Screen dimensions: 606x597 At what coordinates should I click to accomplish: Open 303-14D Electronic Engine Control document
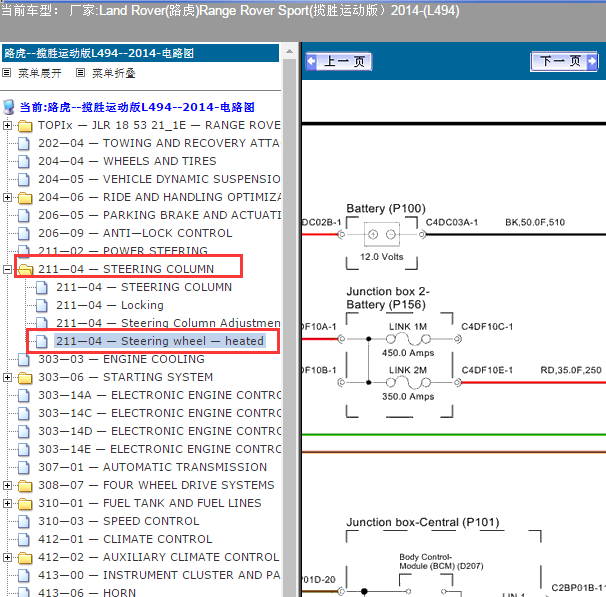[159, 431]
